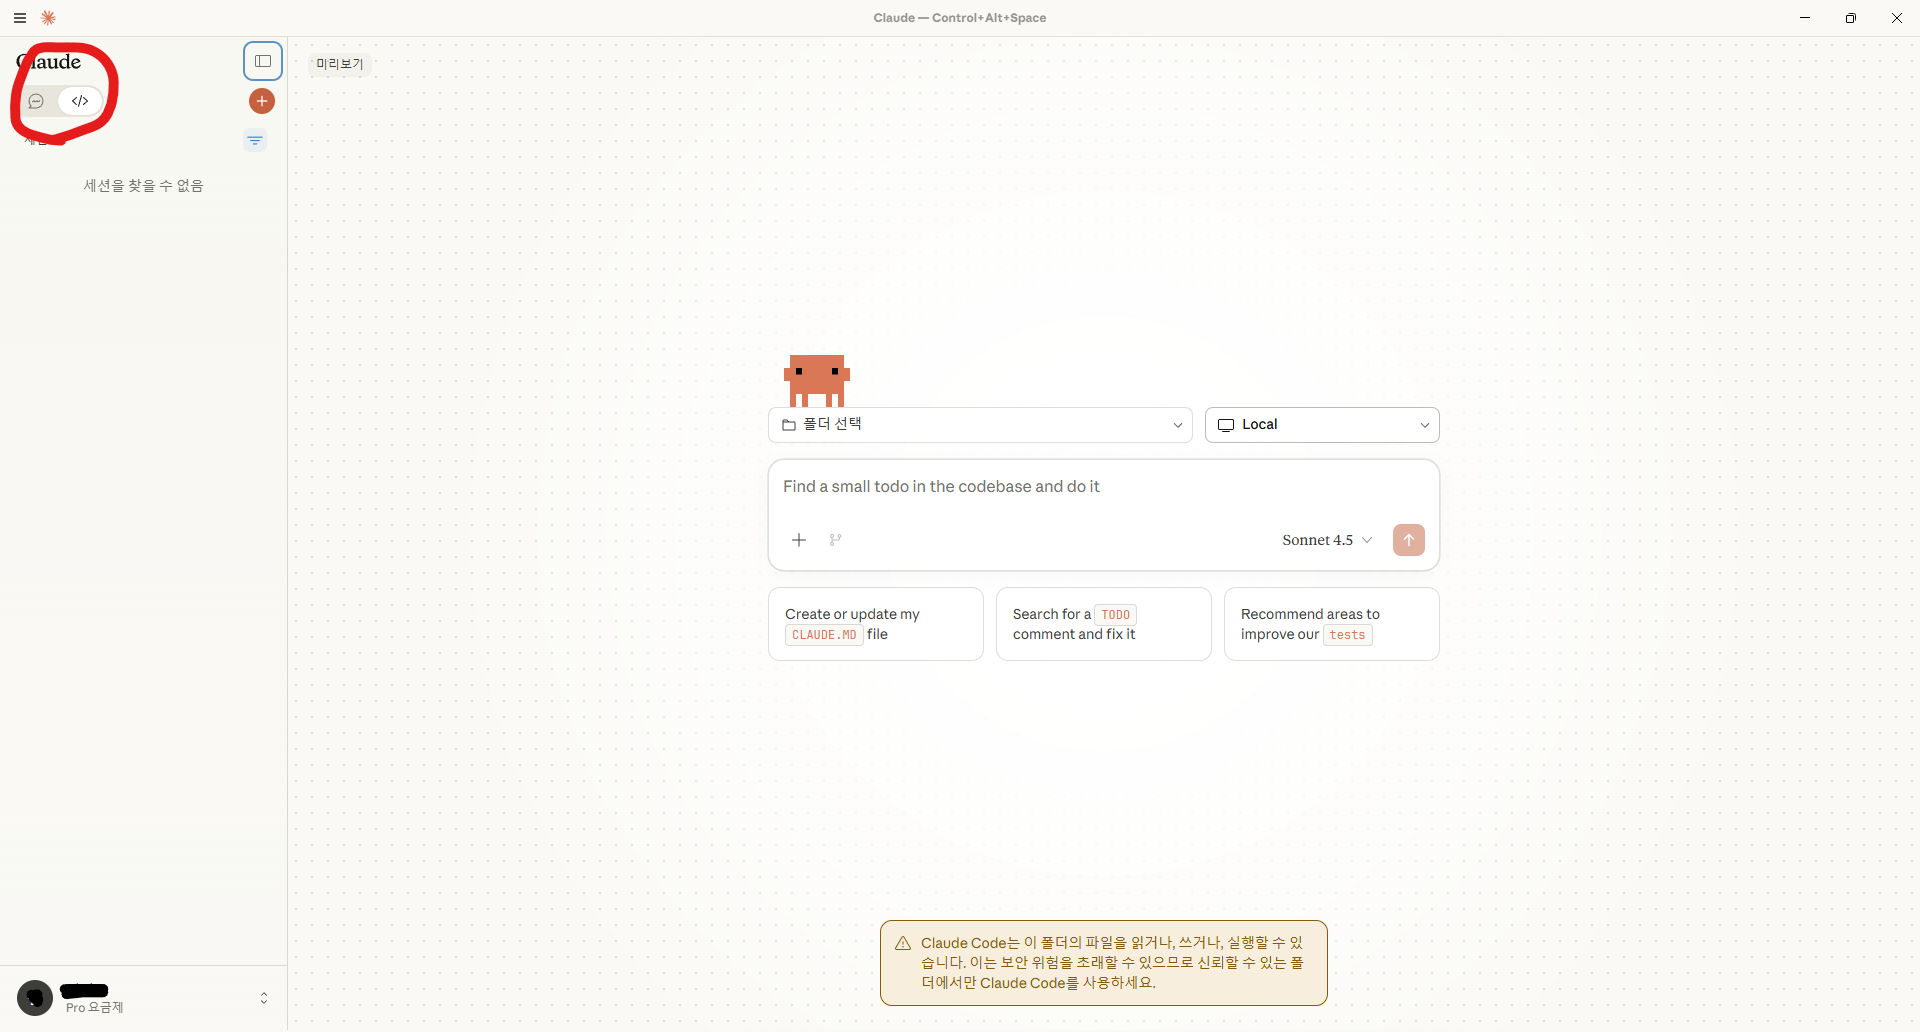Choose Recommend areas to improve tests suggestion
Viewport: 1920px width, 1032px height.
(1332, 624)
